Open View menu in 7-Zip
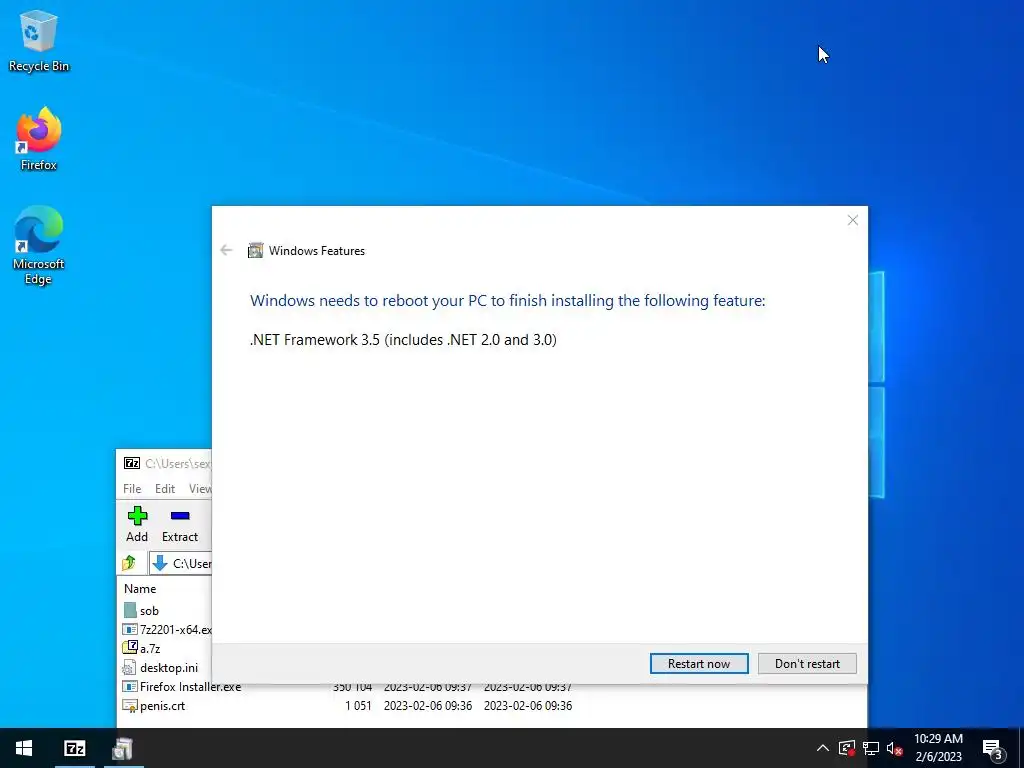The width and height of the screenshot is (1024, 768). click(200, 488)
